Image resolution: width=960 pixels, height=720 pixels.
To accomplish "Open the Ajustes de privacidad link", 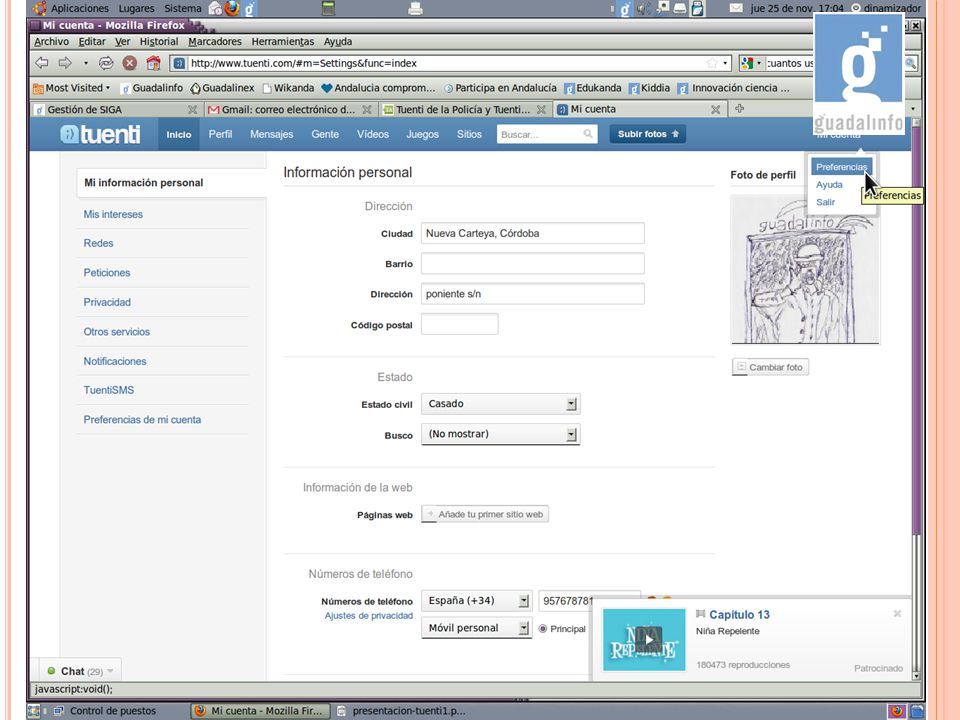I will [x=369, y=616].
